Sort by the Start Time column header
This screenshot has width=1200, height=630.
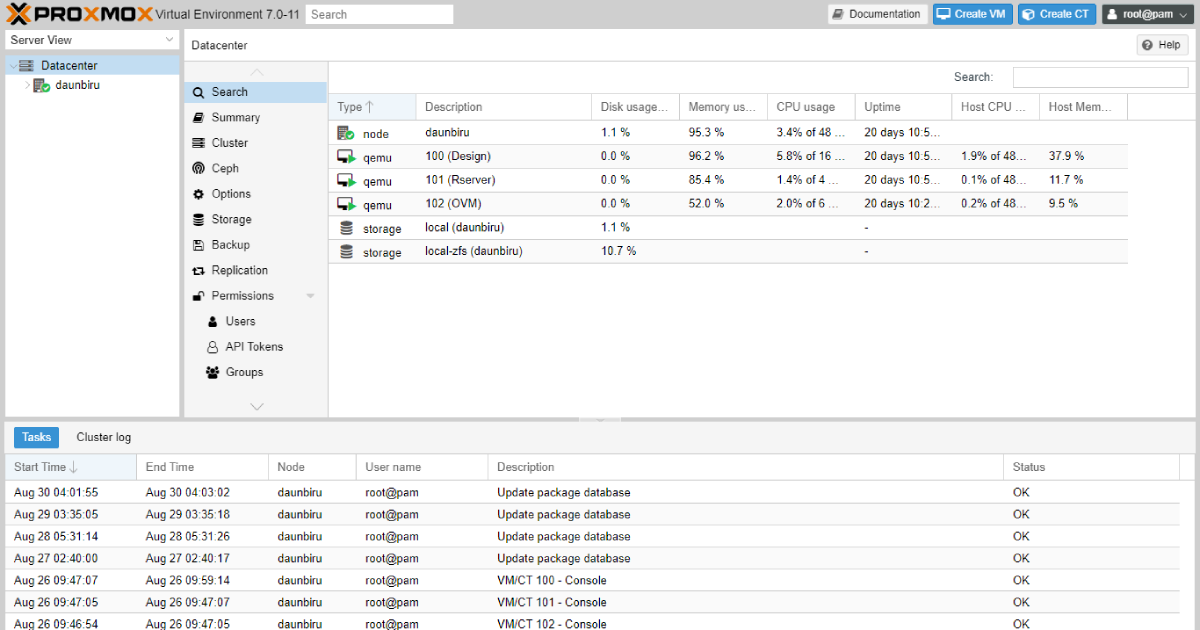40,467
